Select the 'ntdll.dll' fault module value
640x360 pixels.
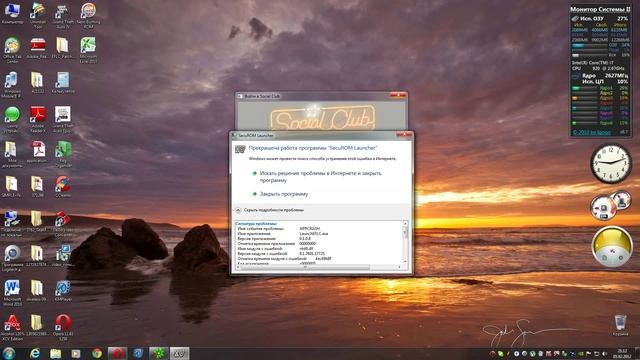click(x=306, y=248)
